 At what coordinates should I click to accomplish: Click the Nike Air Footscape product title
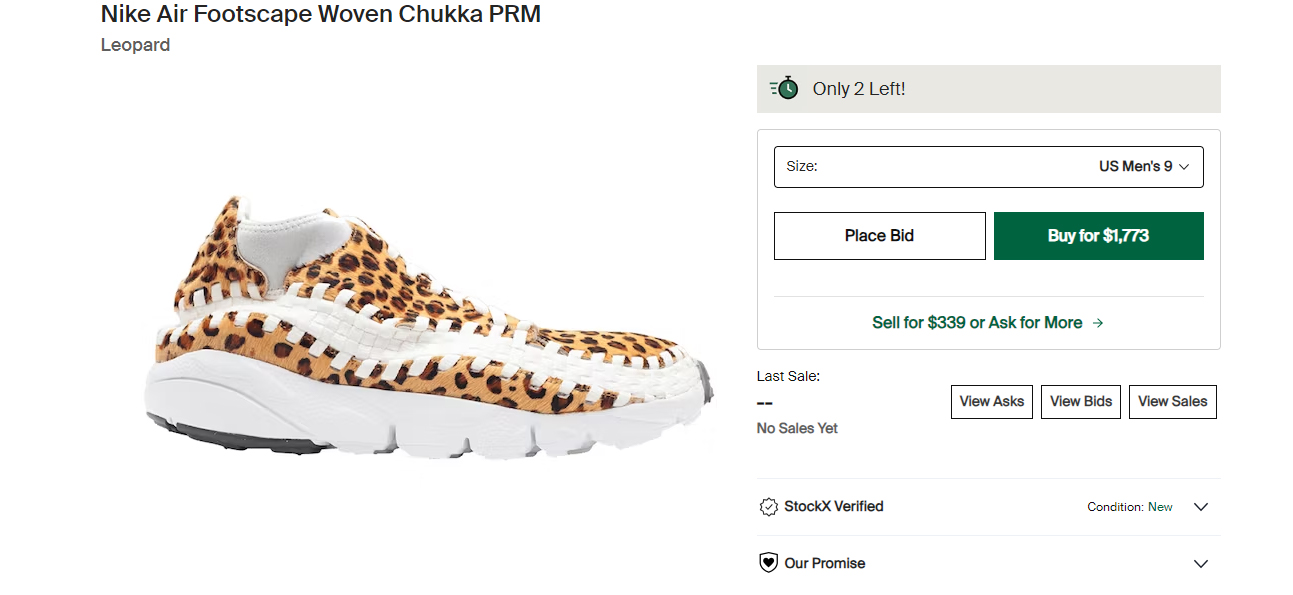tap(320, 14)
